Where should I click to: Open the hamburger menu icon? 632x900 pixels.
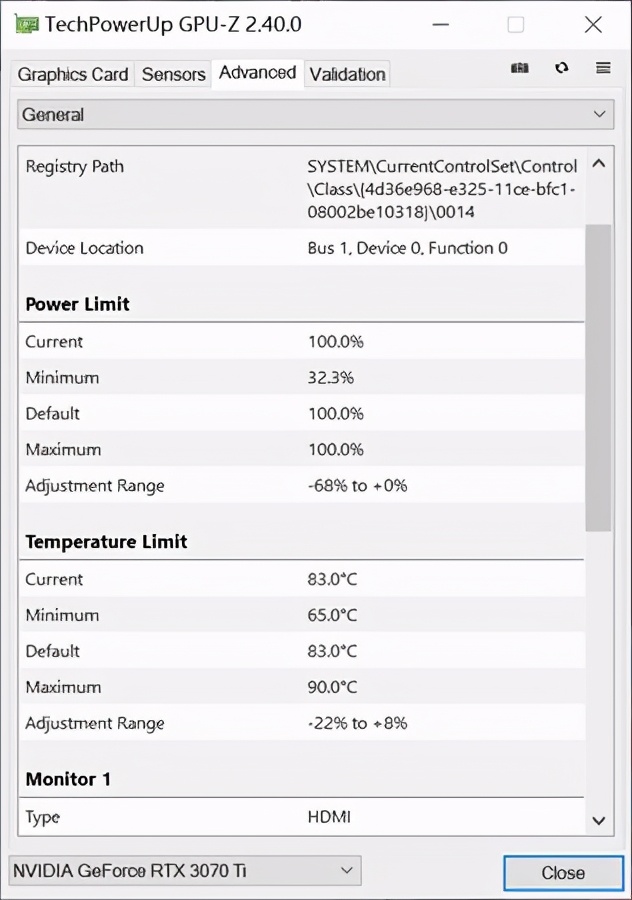603,68
